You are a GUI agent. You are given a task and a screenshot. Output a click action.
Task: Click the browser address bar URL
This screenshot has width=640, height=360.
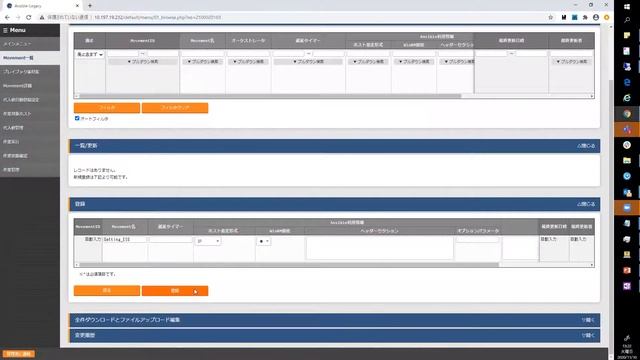158,18
